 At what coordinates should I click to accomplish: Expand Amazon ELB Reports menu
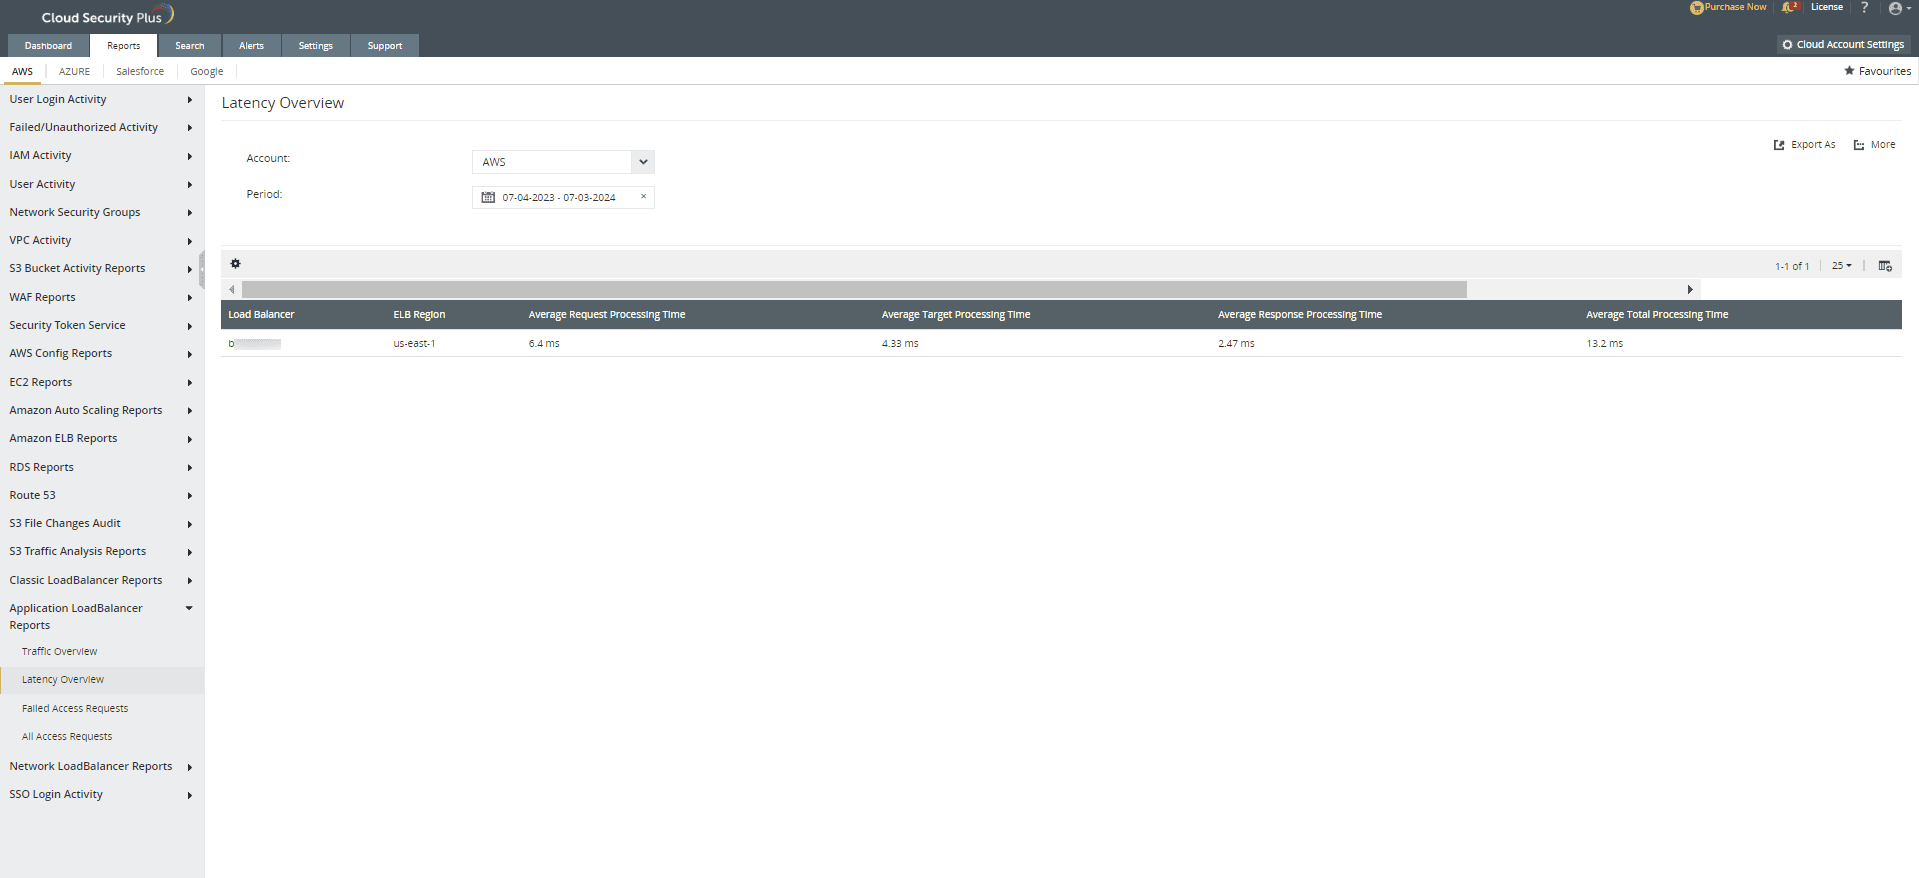[102, 438]
